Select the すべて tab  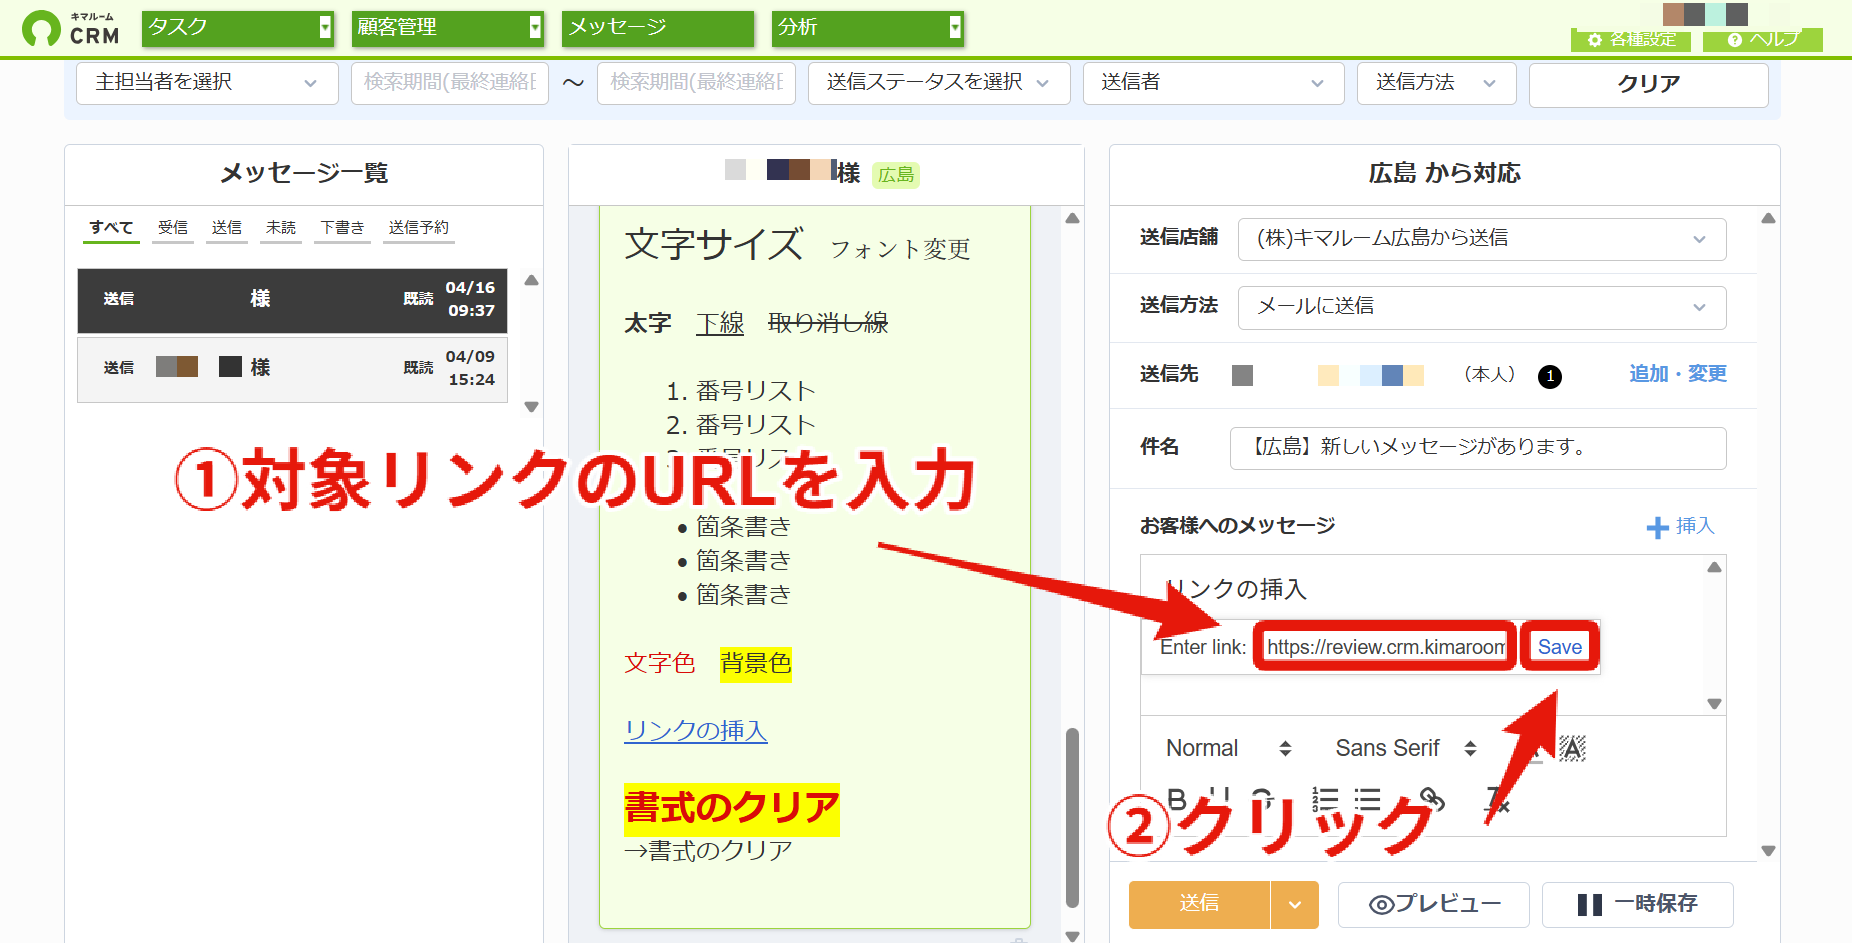click(111, 228)
